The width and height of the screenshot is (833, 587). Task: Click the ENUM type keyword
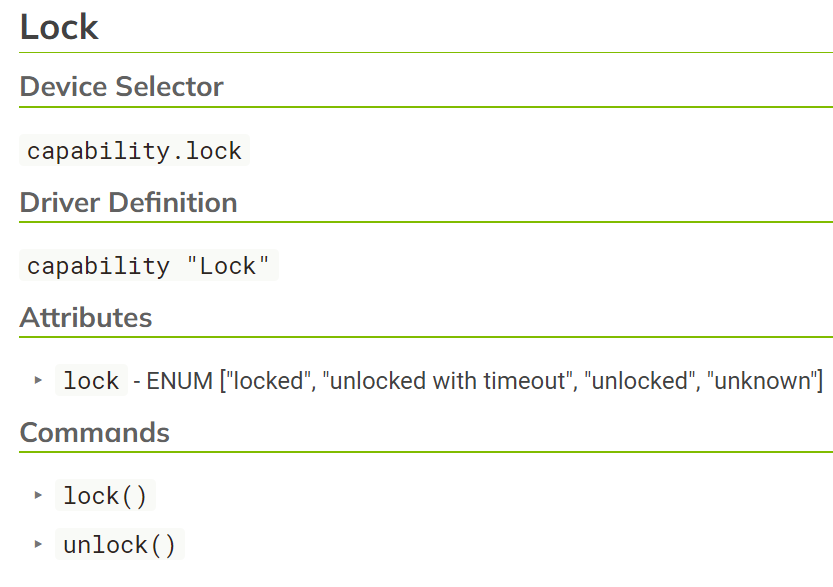180,381
